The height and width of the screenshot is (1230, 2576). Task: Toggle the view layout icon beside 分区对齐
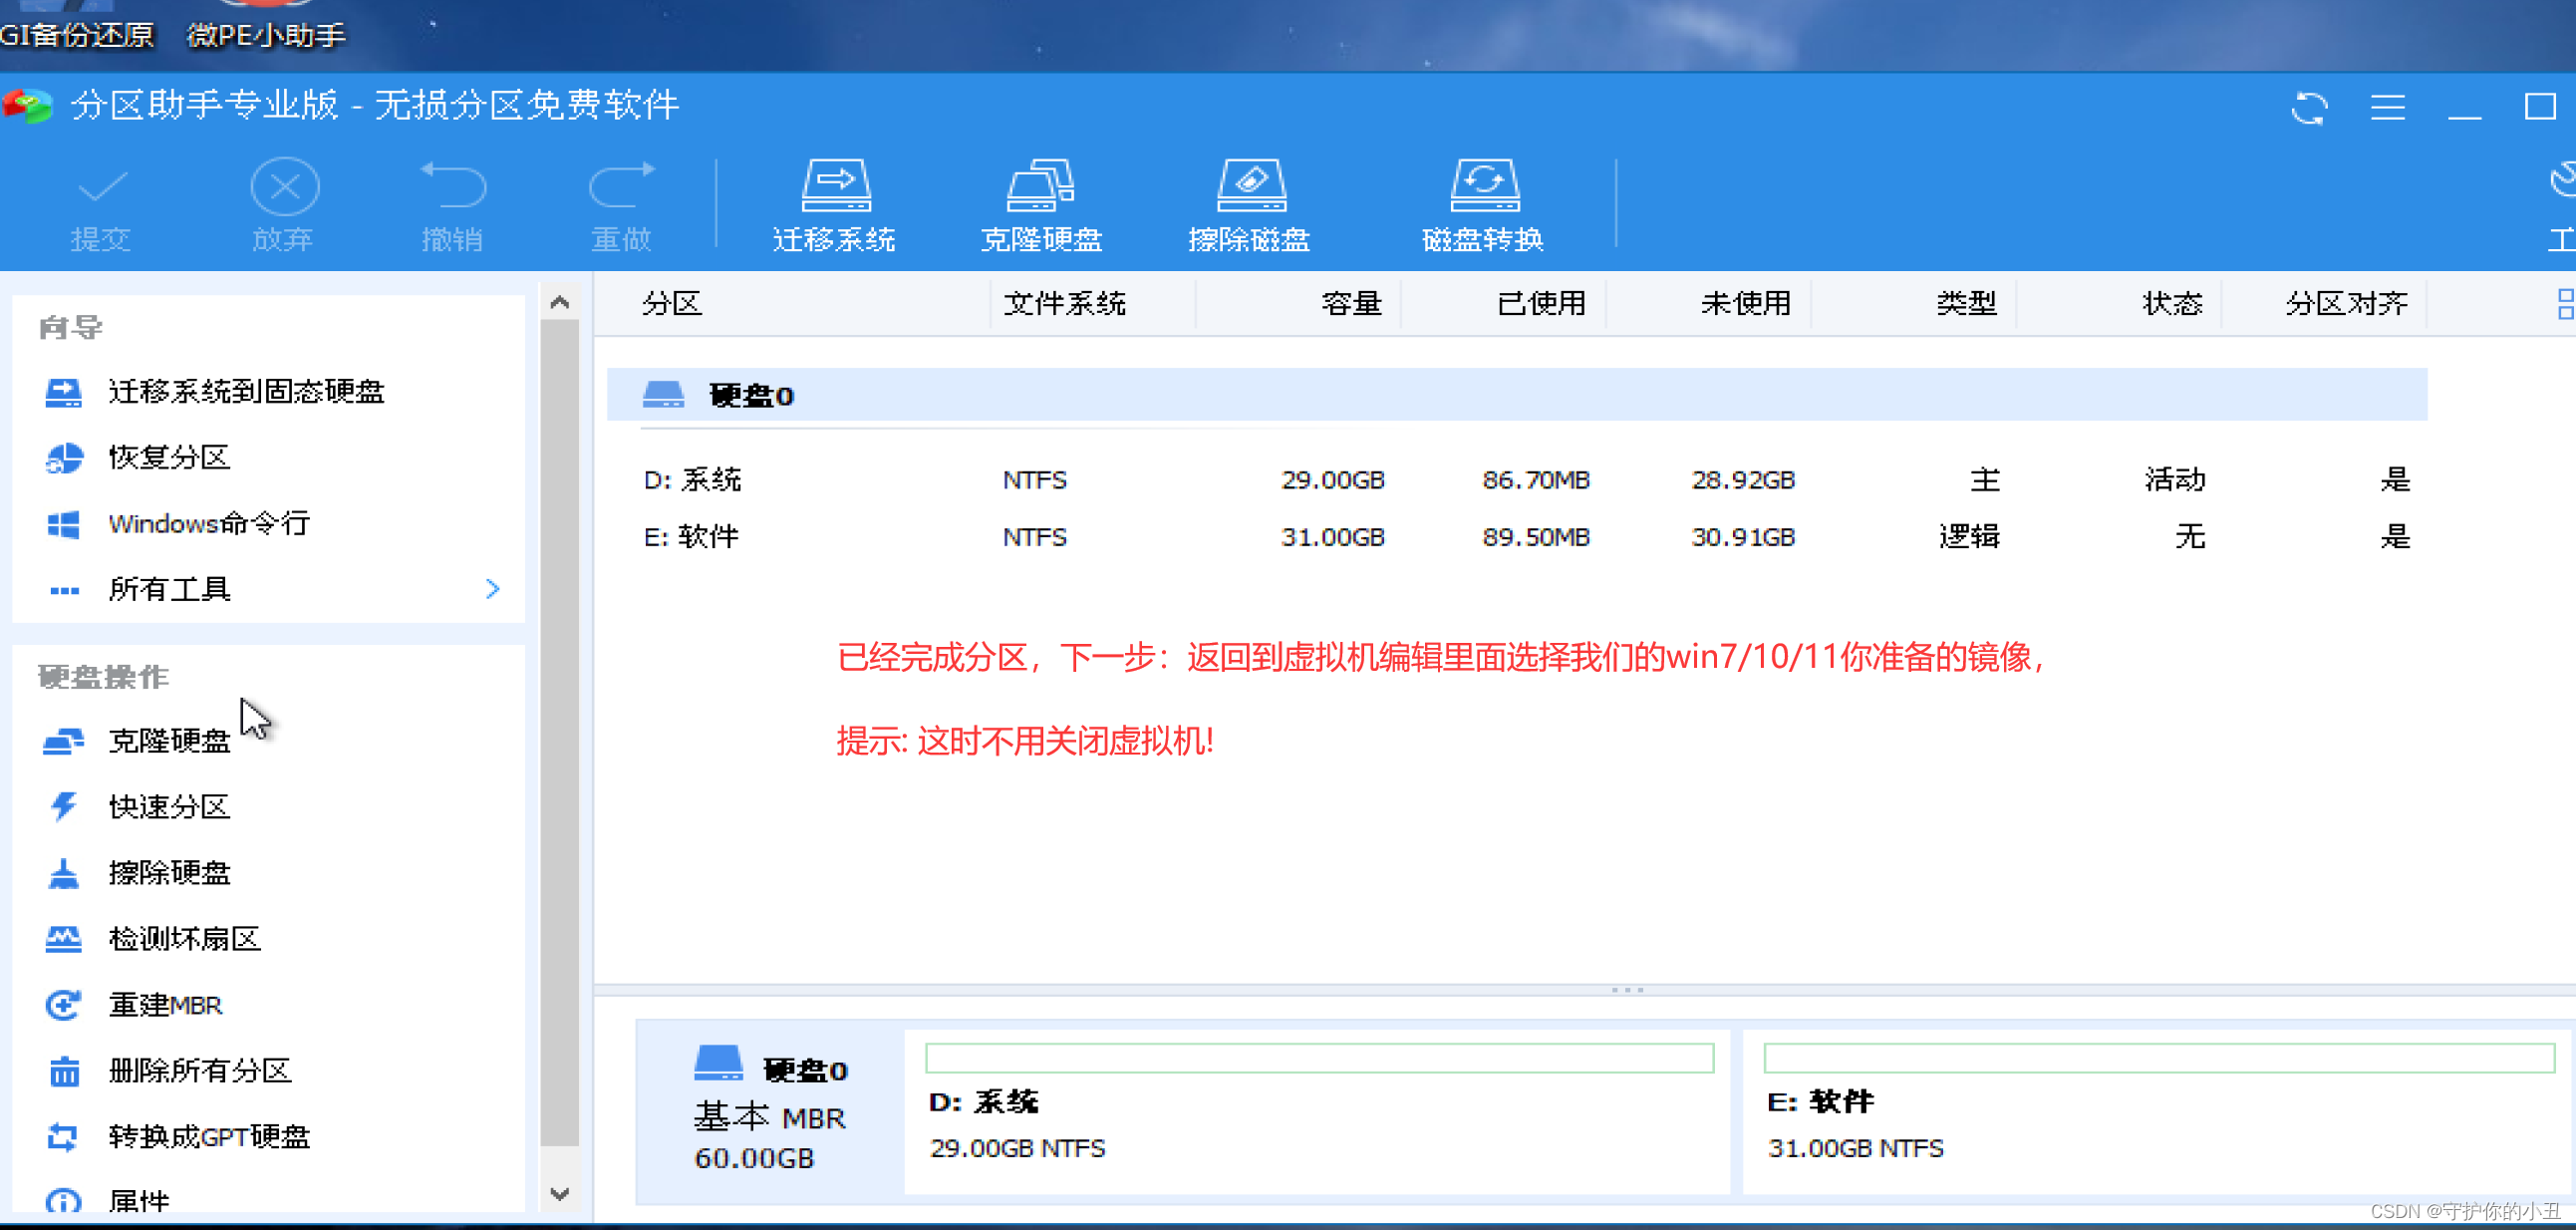(x=2565, y=304)
